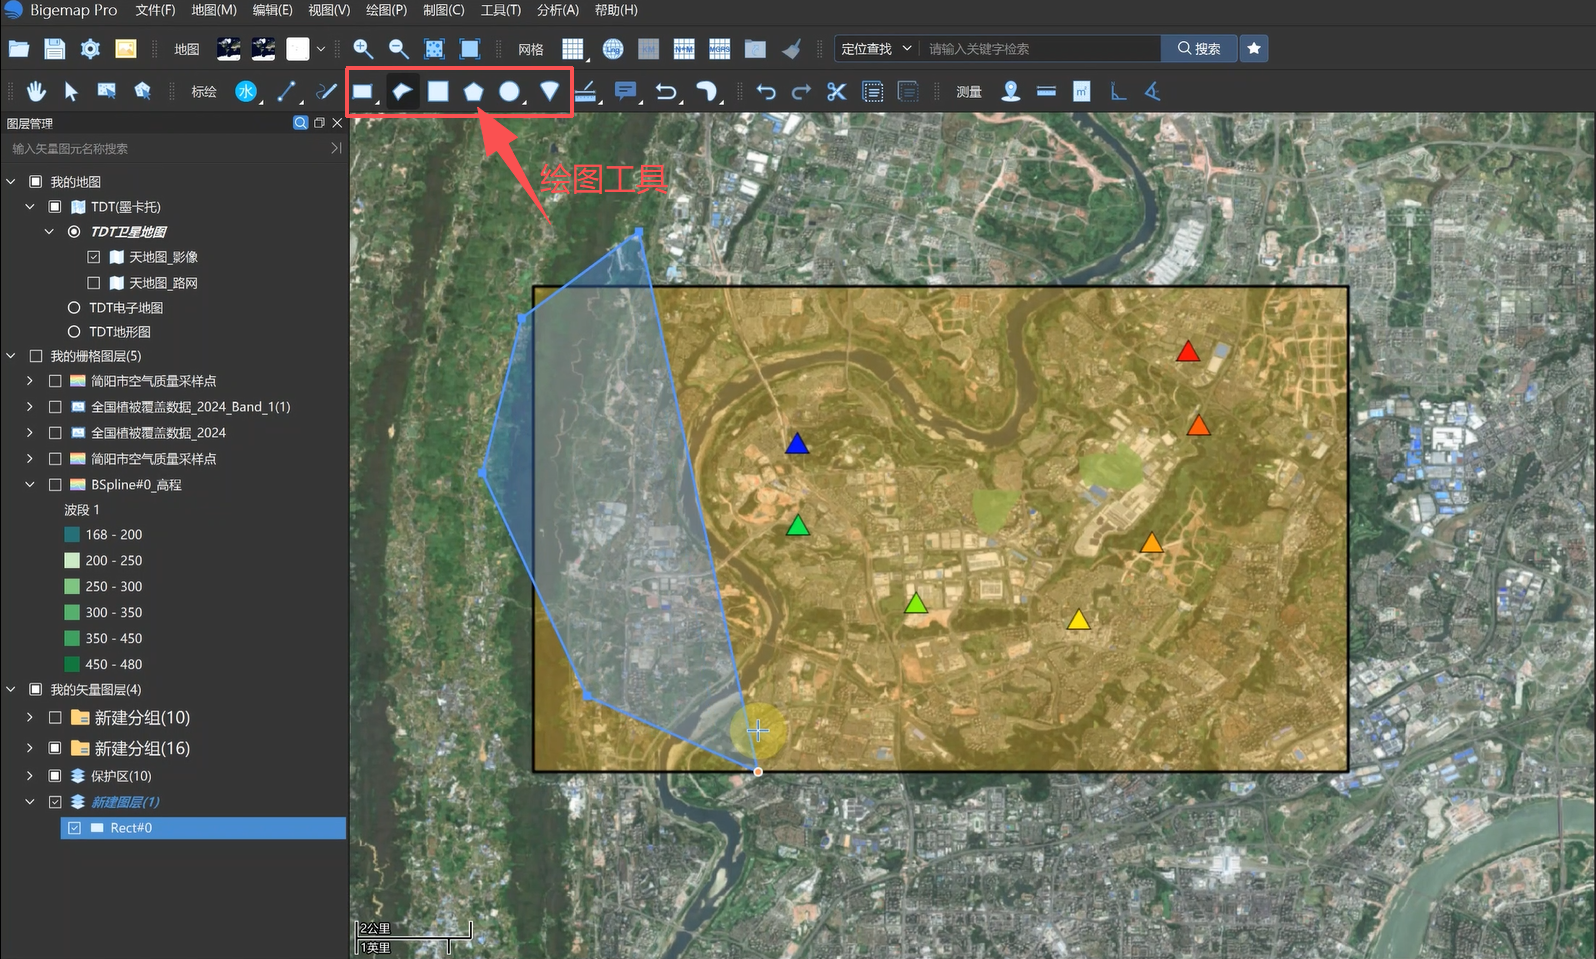Image resolution: width=1596 pixels, height=959 pixels.
Task: Open settings with the gear icon
Action: tap(90, 48)
